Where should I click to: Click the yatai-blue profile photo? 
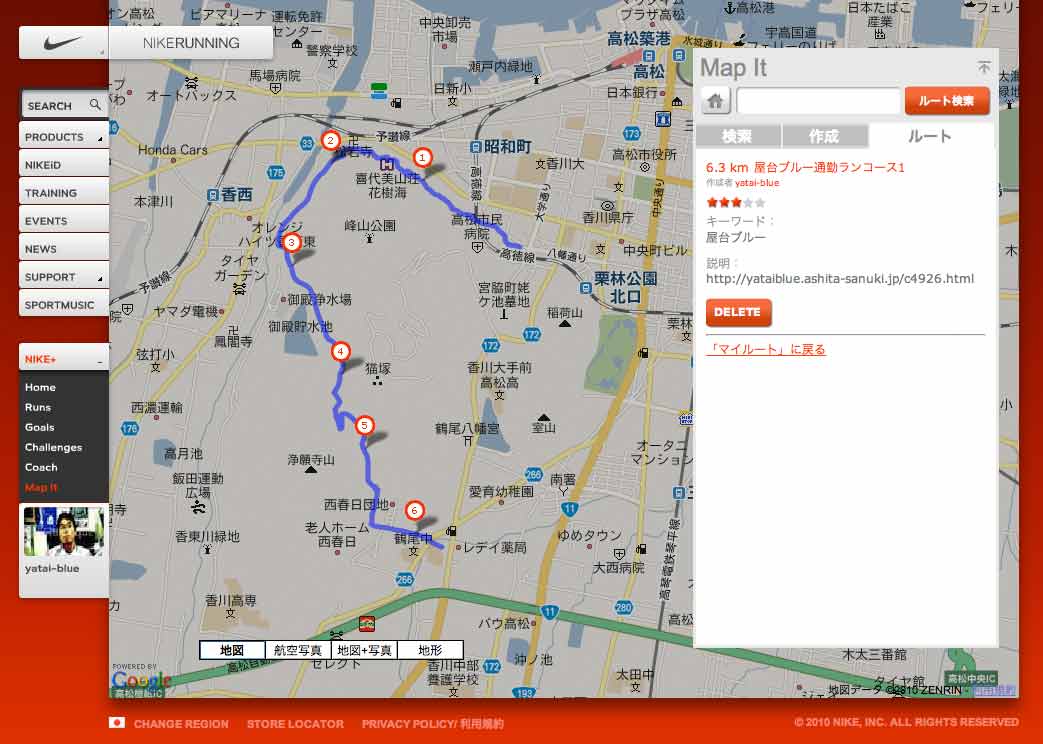64,531
